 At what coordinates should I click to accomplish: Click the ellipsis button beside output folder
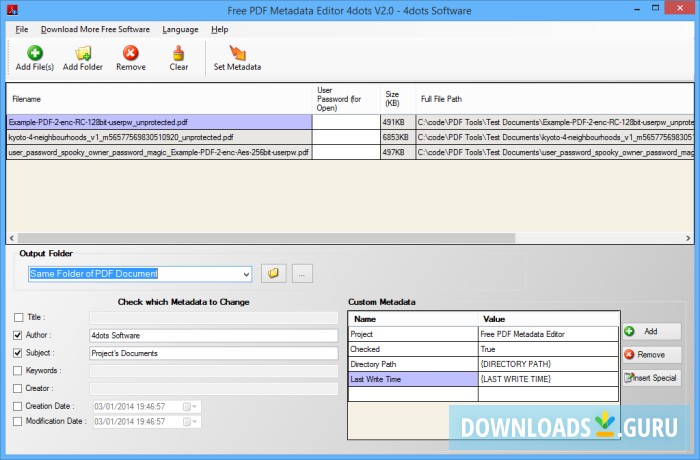point(302,273)
